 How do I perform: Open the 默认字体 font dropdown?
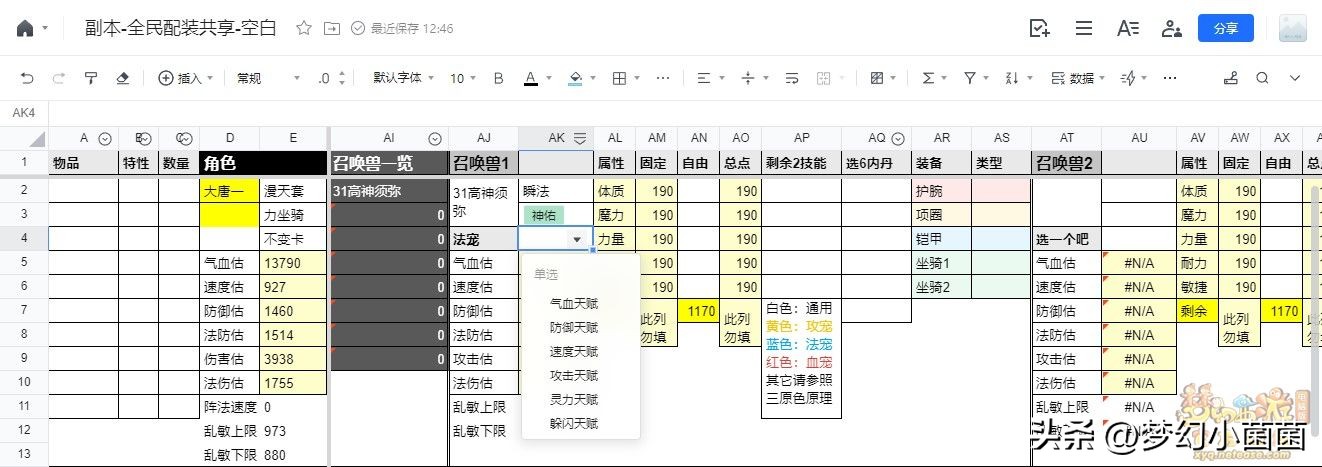[x=404, y=78]
